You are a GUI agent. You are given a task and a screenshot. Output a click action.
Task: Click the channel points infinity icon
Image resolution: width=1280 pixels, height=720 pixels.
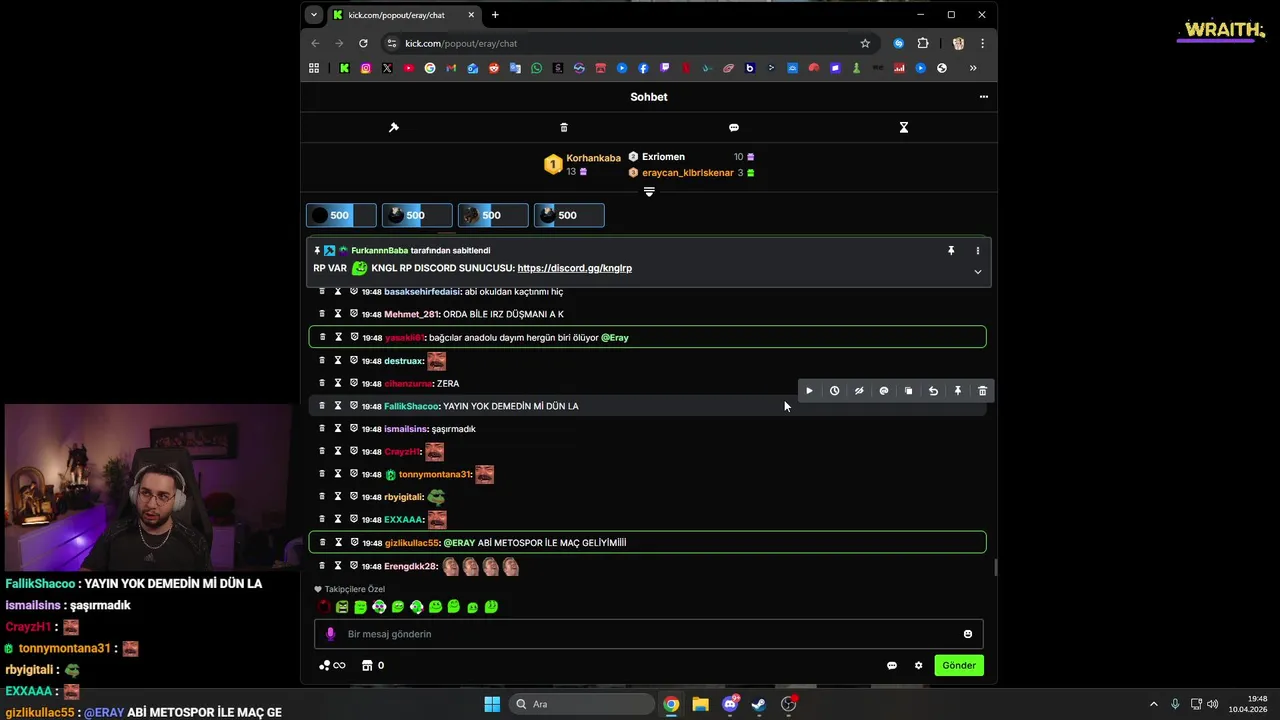332,665
